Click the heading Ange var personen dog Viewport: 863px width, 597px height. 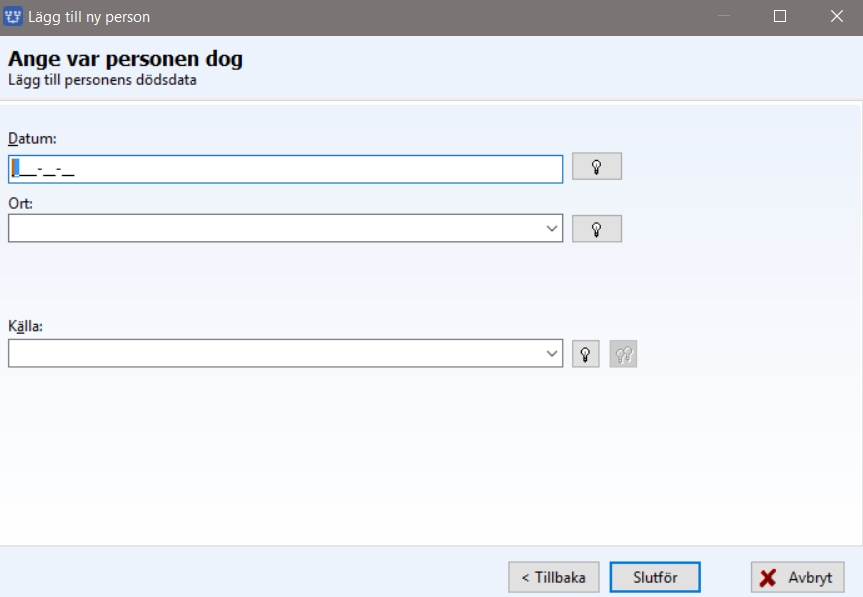(x=125, y=59)
